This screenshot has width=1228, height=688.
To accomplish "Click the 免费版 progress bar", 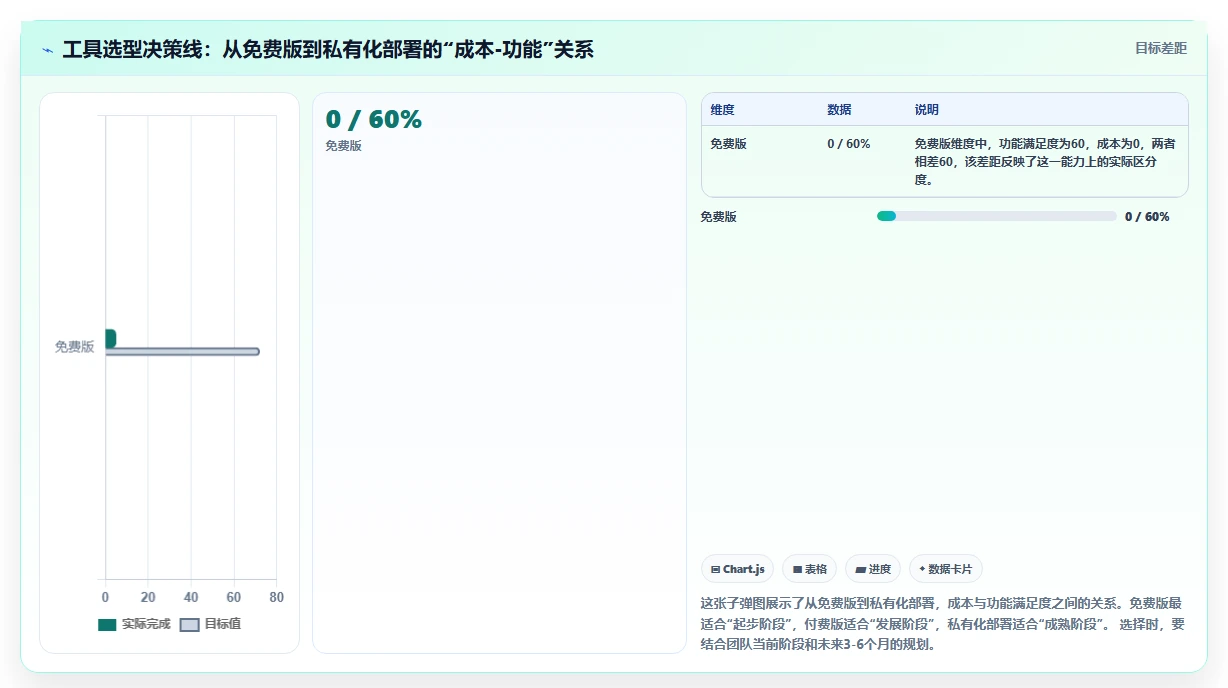I will pos(996,216).
